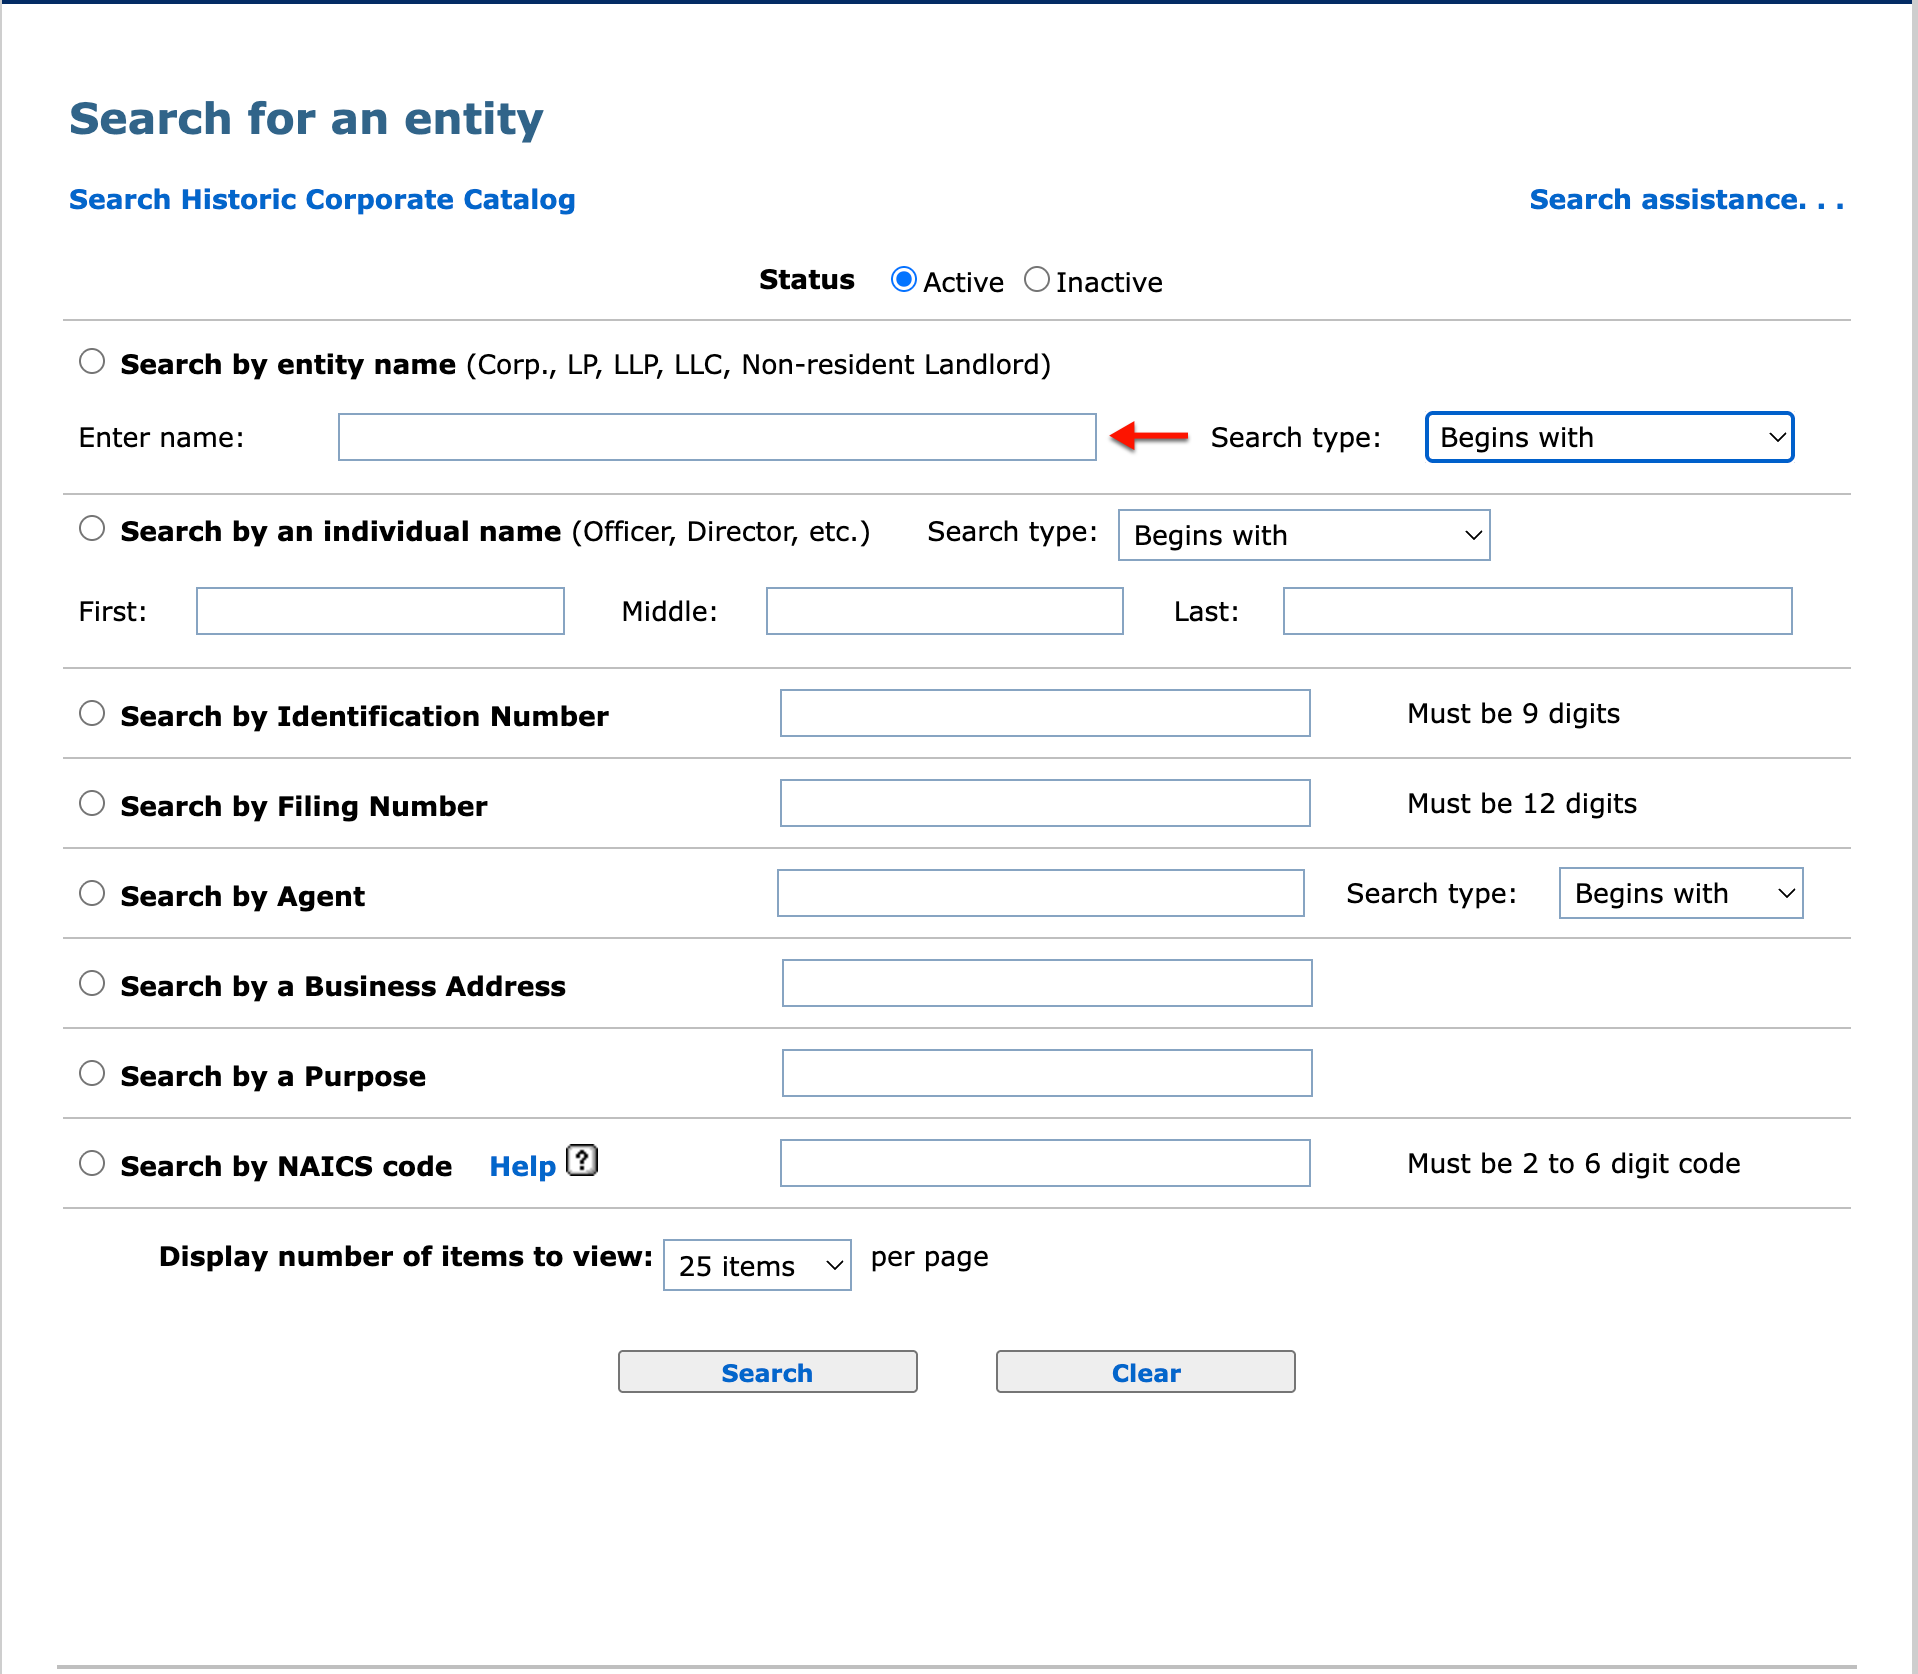Choose Search by a Purpose

92,1074
